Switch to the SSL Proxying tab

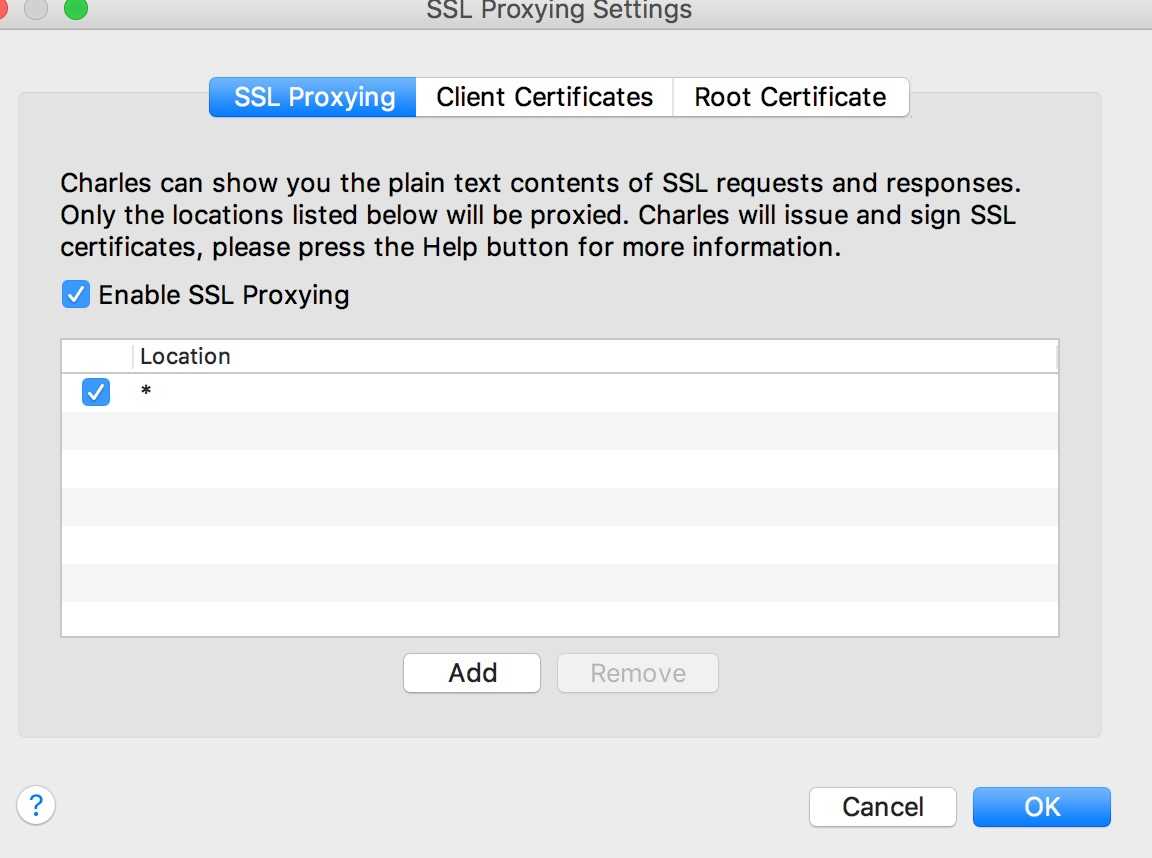pos(313,97)
